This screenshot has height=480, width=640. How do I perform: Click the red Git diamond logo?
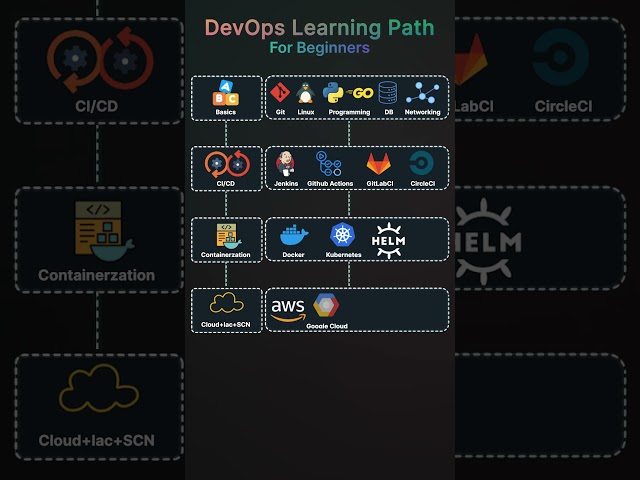[280, 92]
